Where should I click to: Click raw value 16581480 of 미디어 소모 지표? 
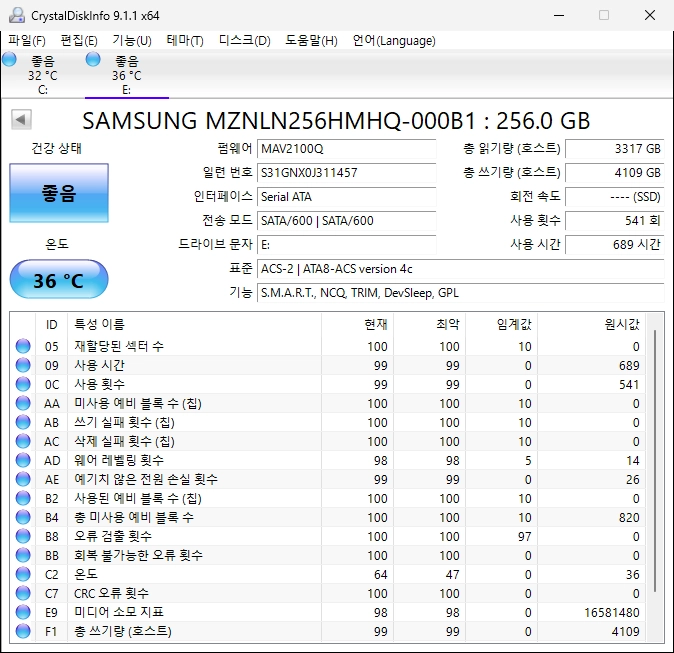pos(612,612)
